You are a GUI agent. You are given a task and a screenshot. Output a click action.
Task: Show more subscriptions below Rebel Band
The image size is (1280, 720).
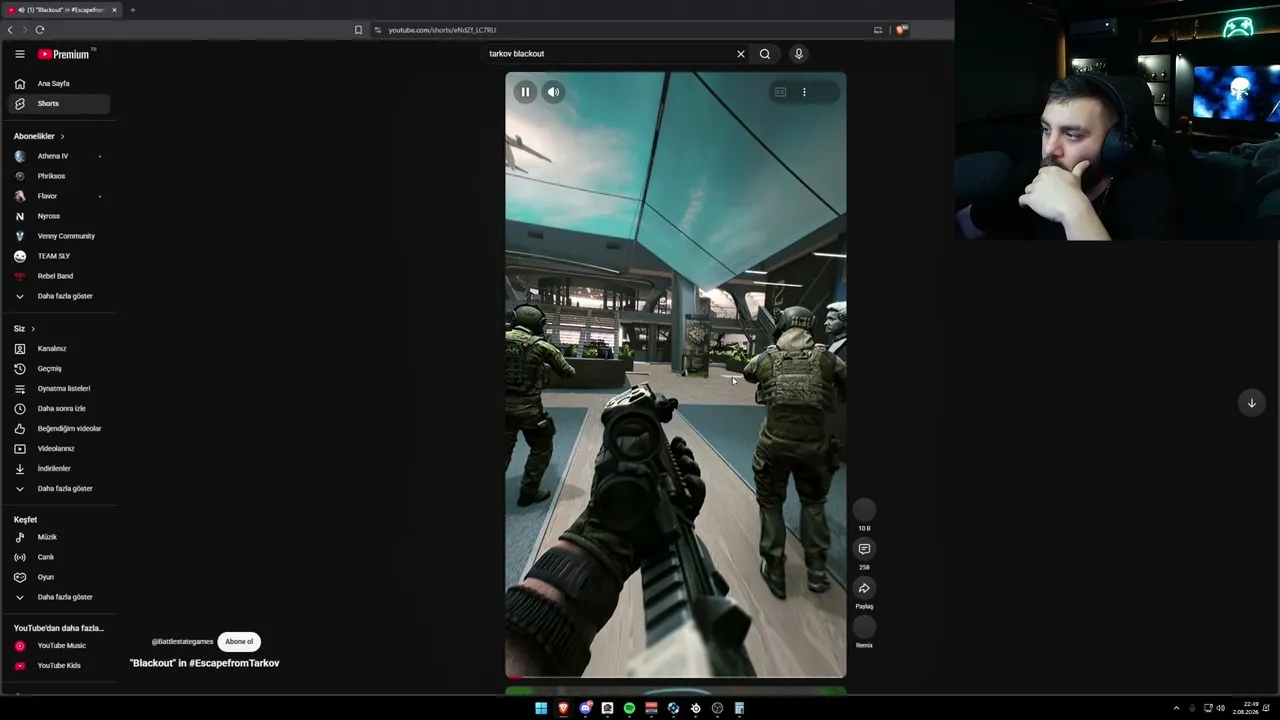tap(60, 296)
